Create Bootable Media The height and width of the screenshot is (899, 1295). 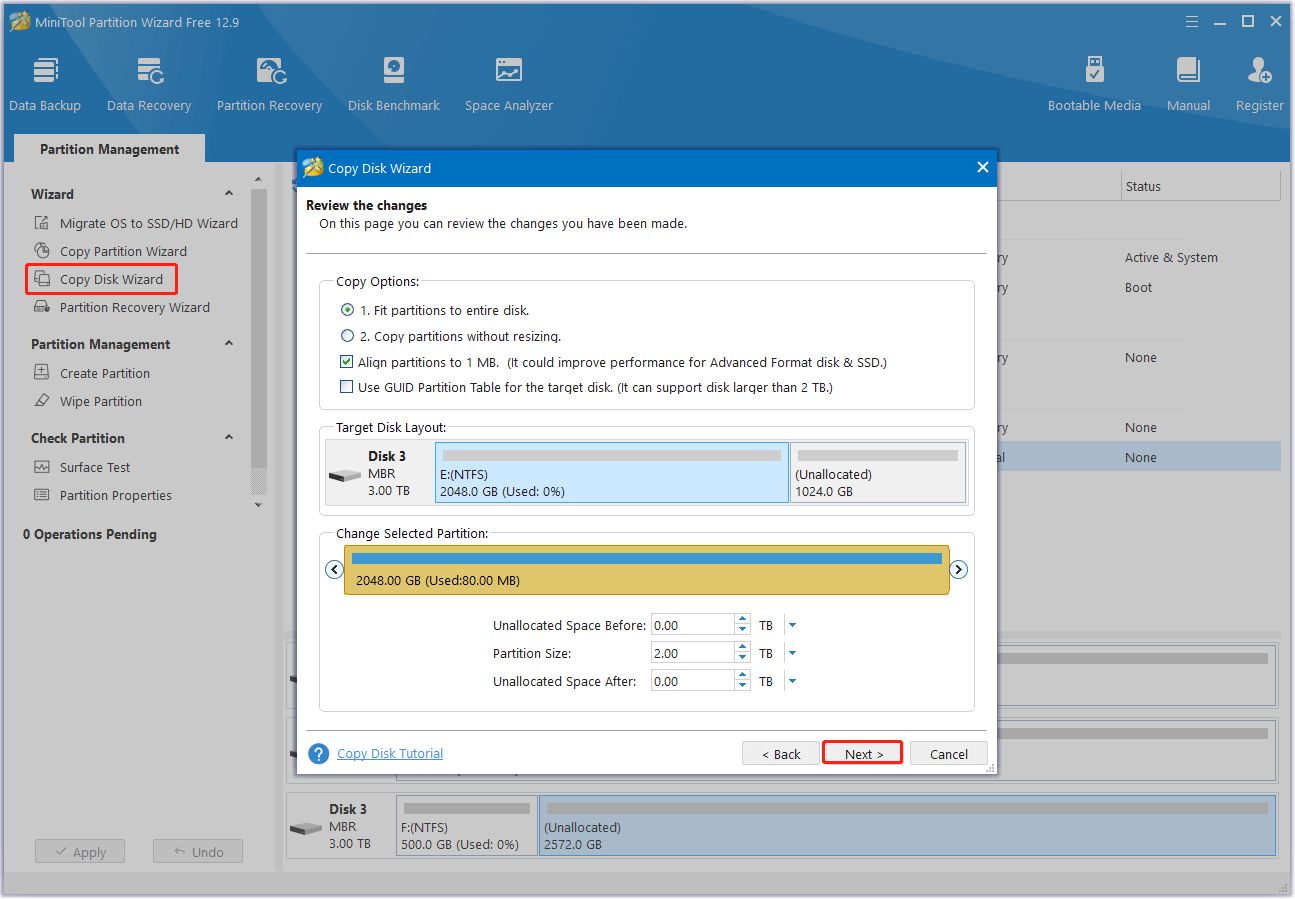click(1094, 84)
